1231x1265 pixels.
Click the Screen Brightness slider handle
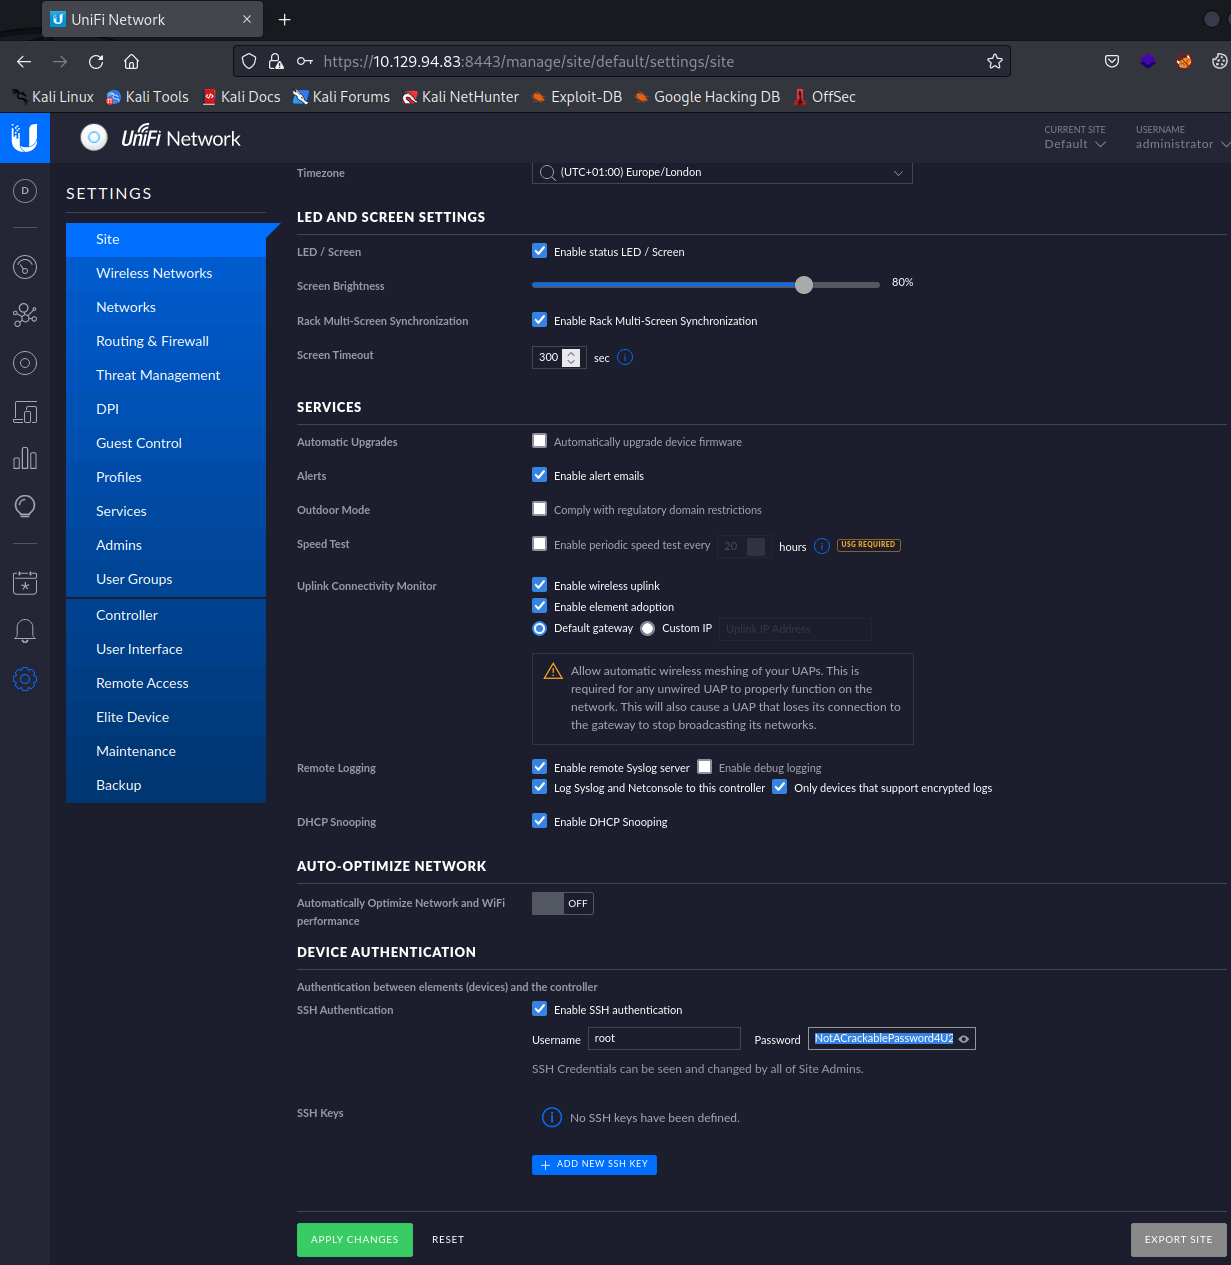coord(804,285)
